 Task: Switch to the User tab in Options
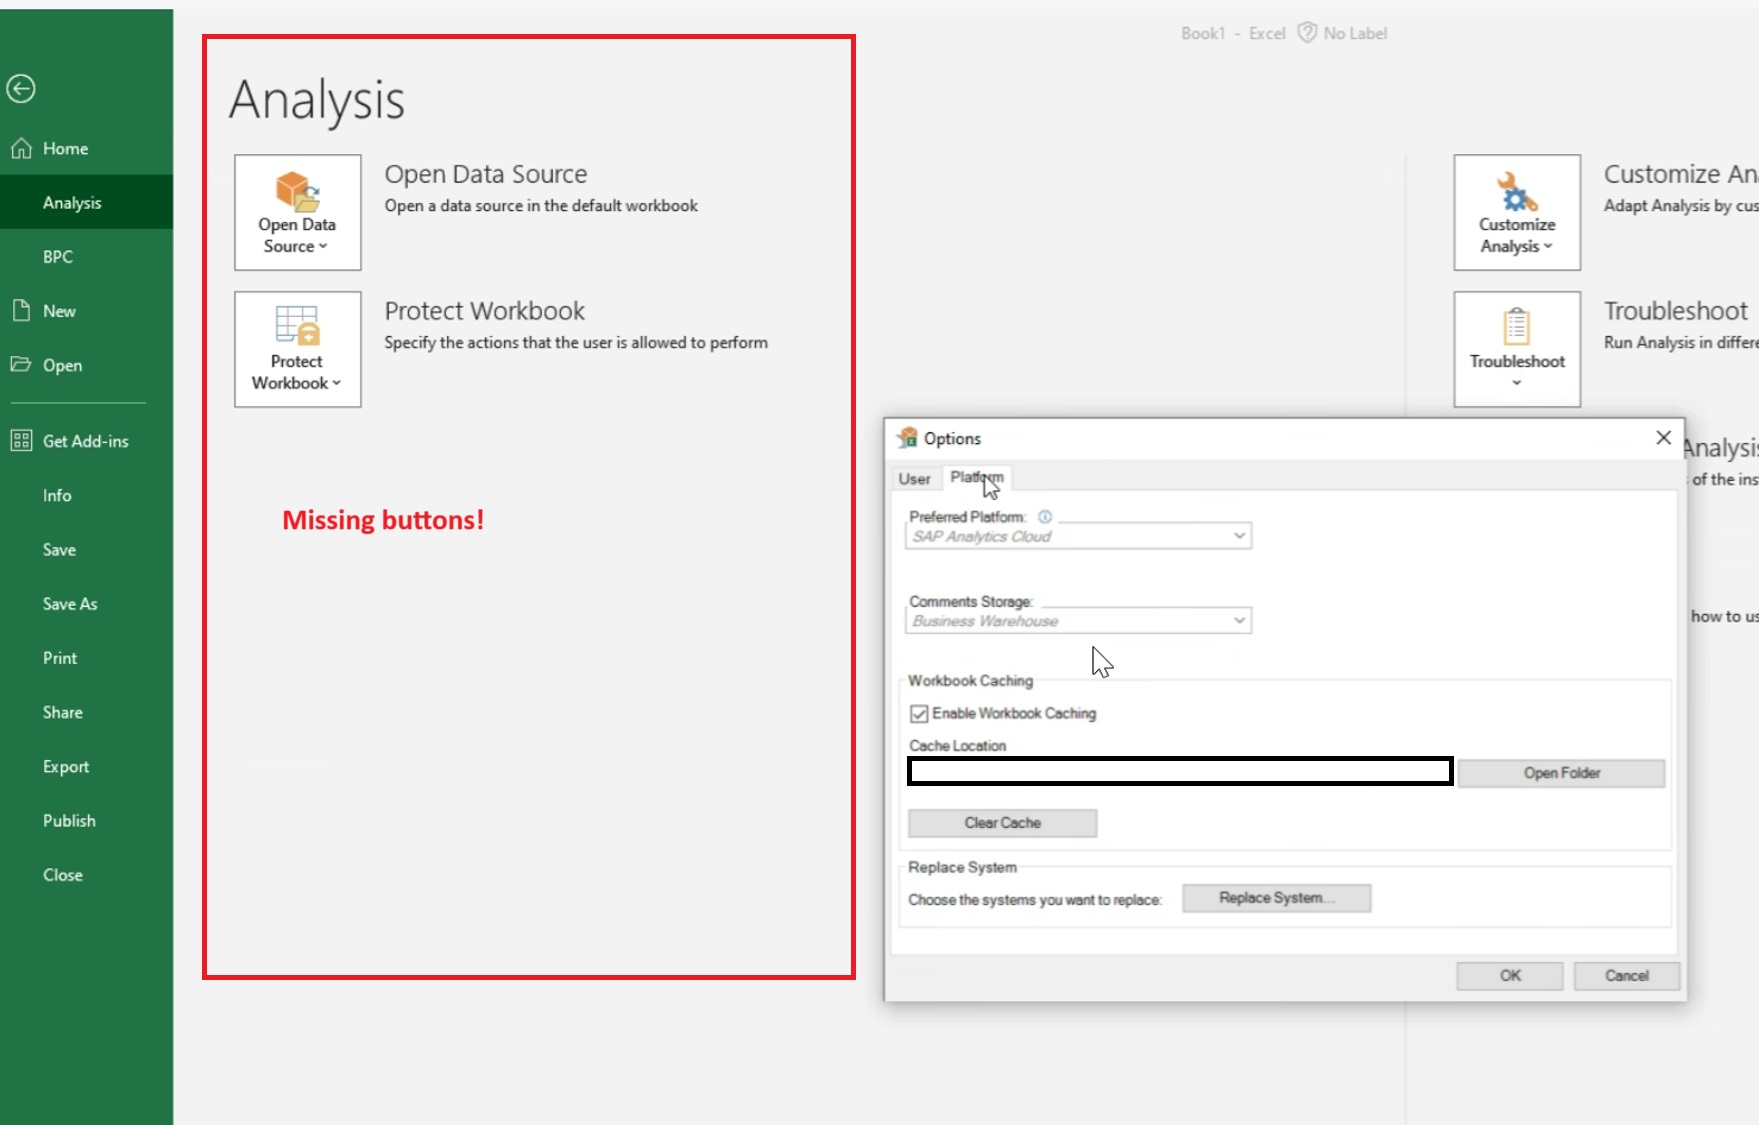(914, 479)
